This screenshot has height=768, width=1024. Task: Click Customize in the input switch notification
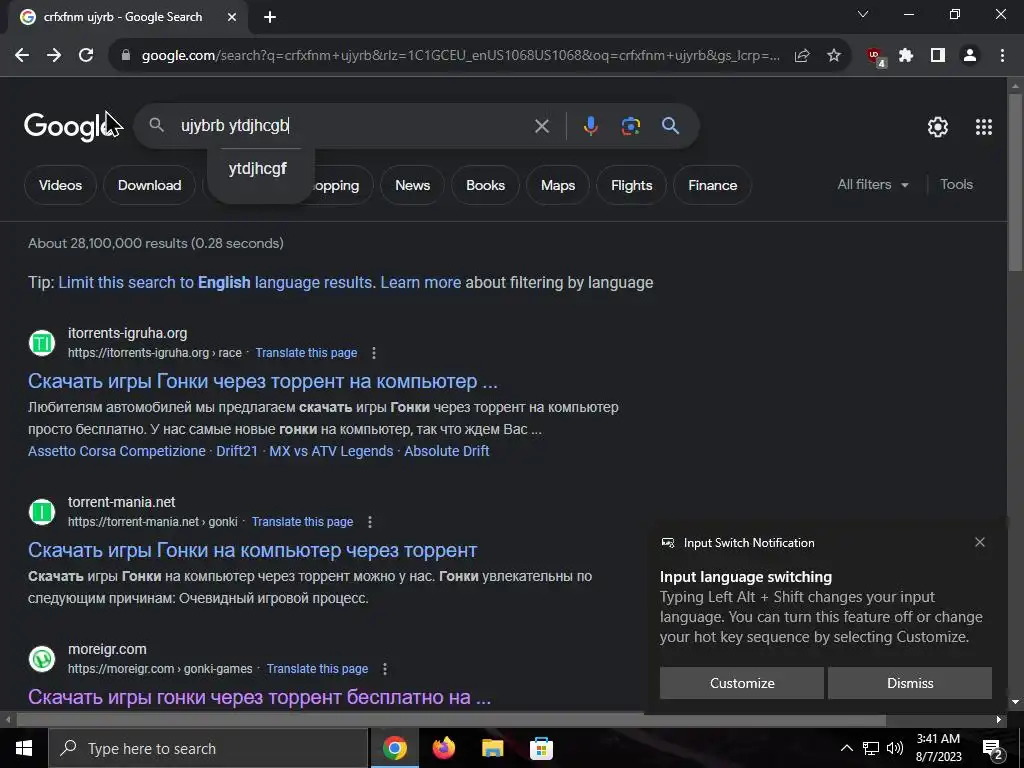tap(742, 683)
